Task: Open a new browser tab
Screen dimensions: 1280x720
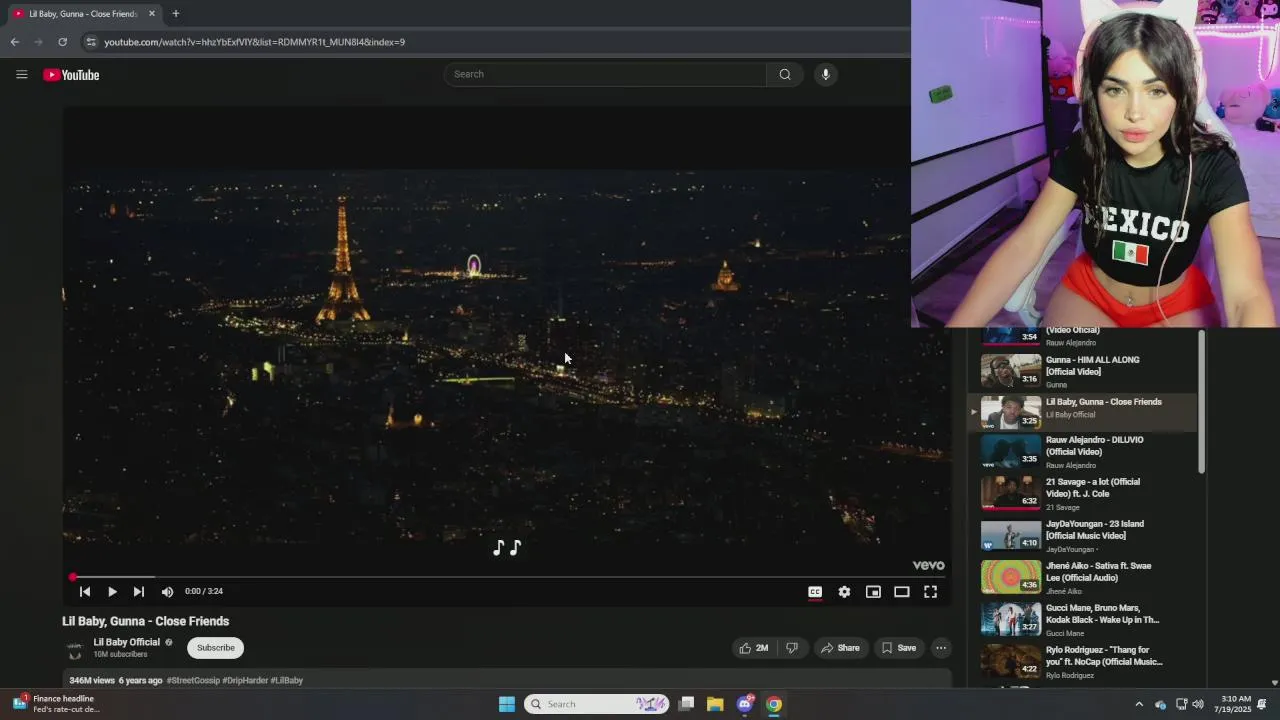Action: coord(175,14)
